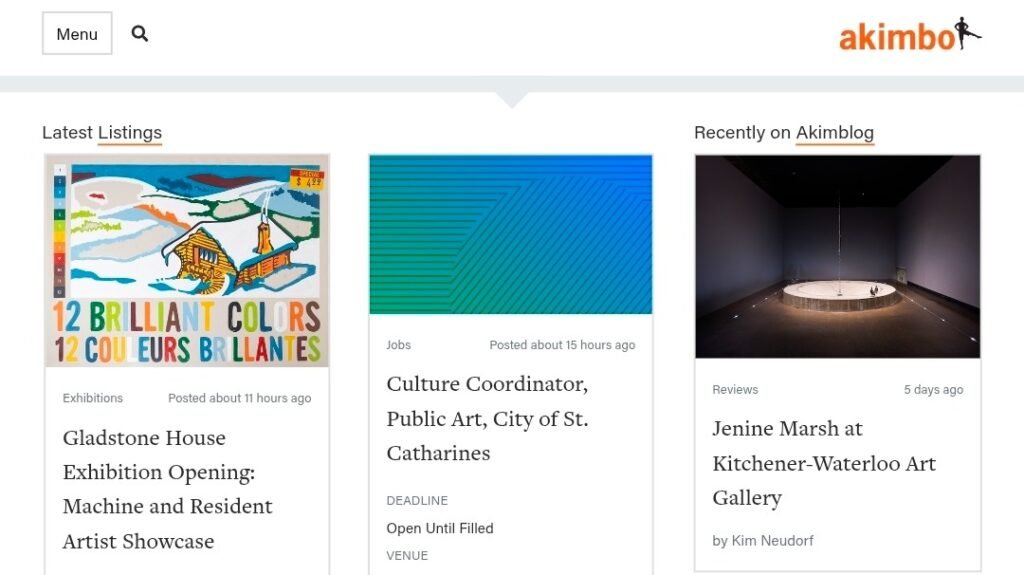Click the '5 days ago' review date
Screen dimensions: 1024x575
coord(933,390)
